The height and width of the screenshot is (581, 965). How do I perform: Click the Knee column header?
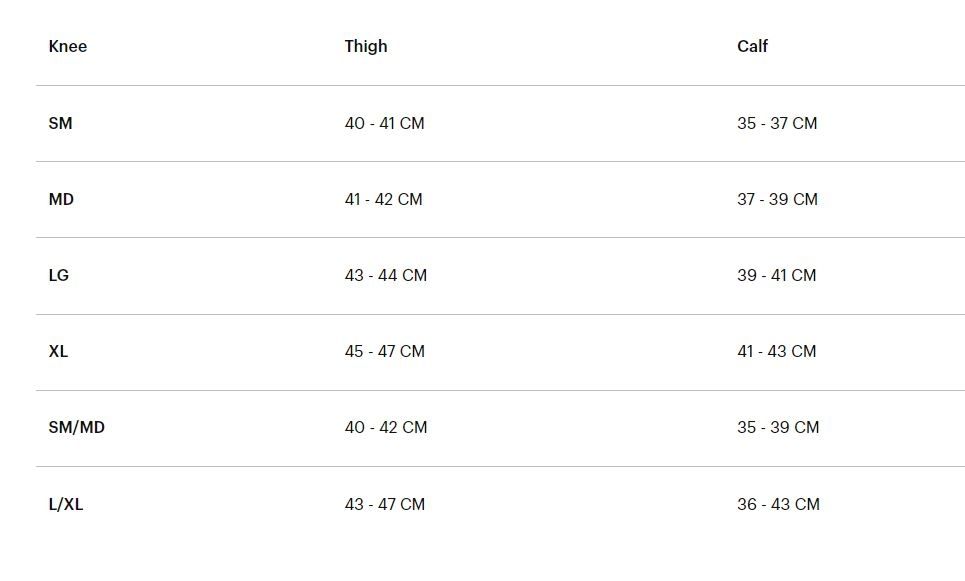click(67, 46)
